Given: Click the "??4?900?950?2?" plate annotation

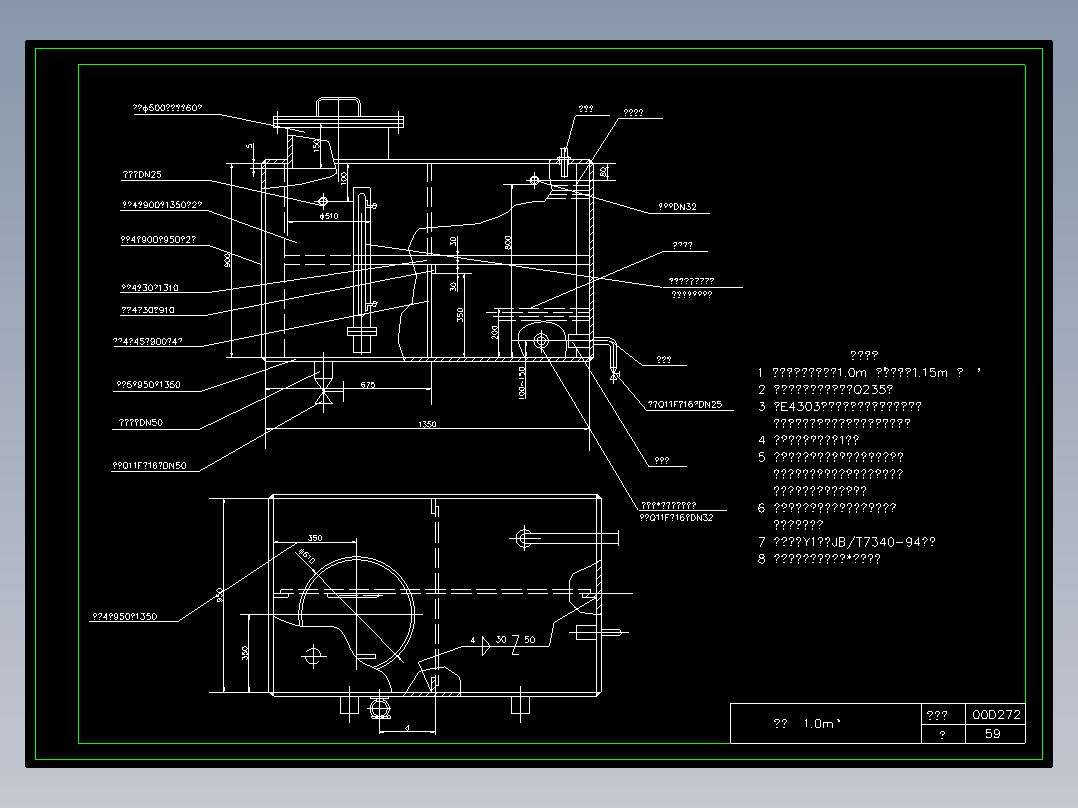Looking at the screenshot, I should click(158, 240).
